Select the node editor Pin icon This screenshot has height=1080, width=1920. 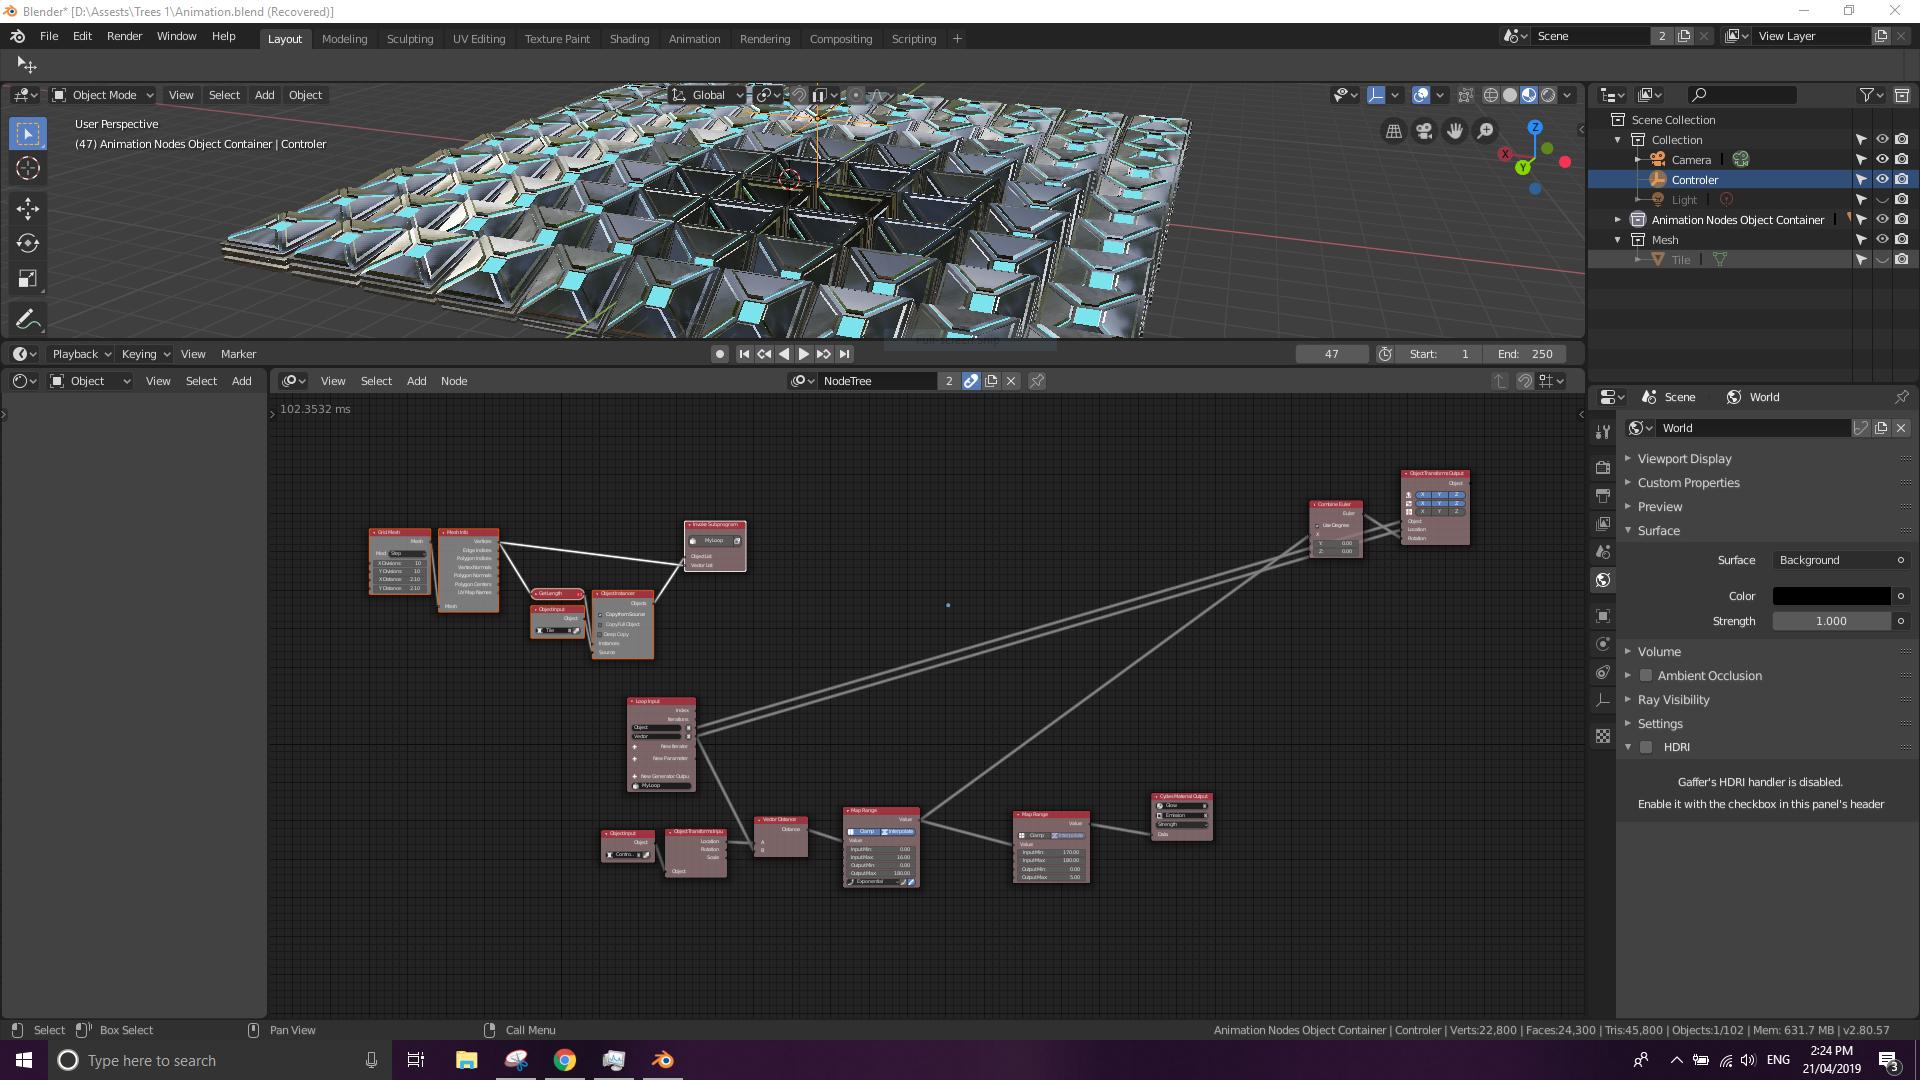pos(1039,380)
